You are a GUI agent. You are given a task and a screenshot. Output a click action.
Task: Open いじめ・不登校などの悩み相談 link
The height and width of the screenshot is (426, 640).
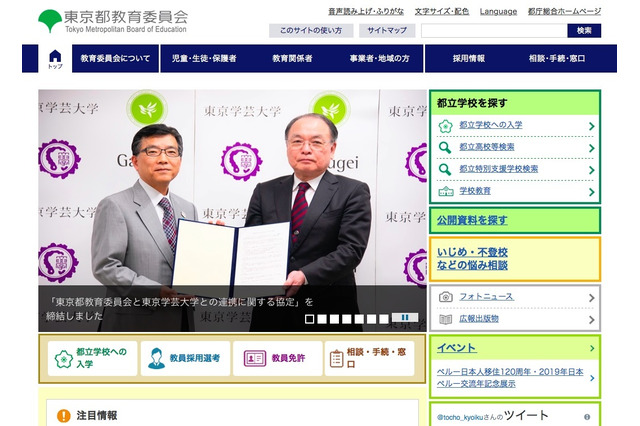tap(472, 259)
